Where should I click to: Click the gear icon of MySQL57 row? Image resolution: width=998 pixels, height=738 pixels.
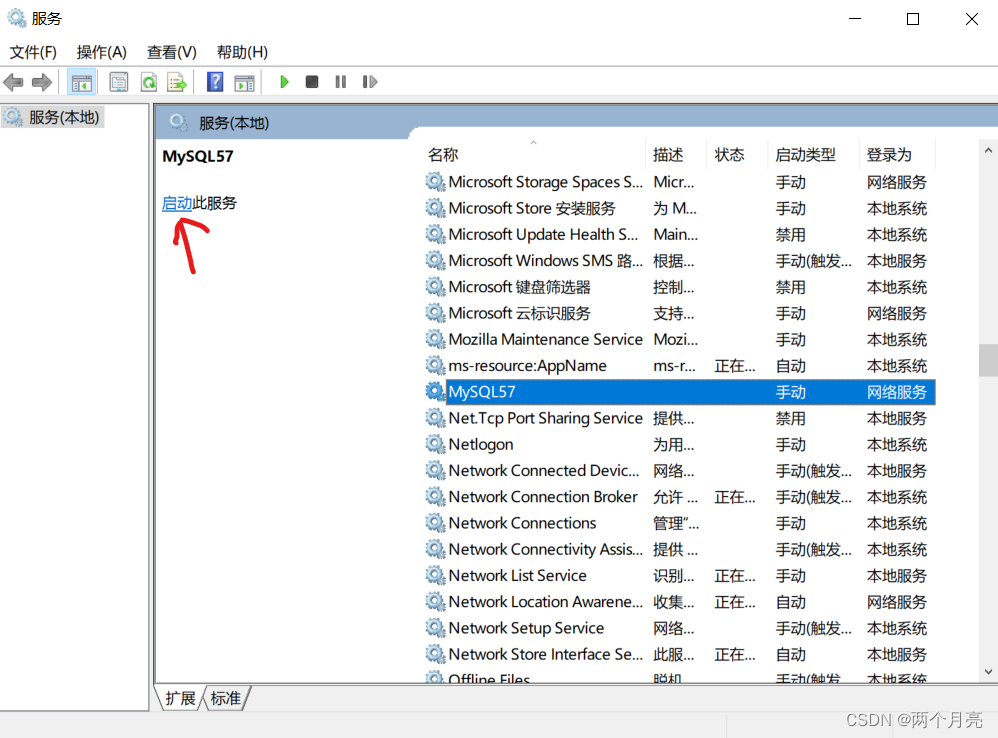pyautogui.click(x=435, y=392)
